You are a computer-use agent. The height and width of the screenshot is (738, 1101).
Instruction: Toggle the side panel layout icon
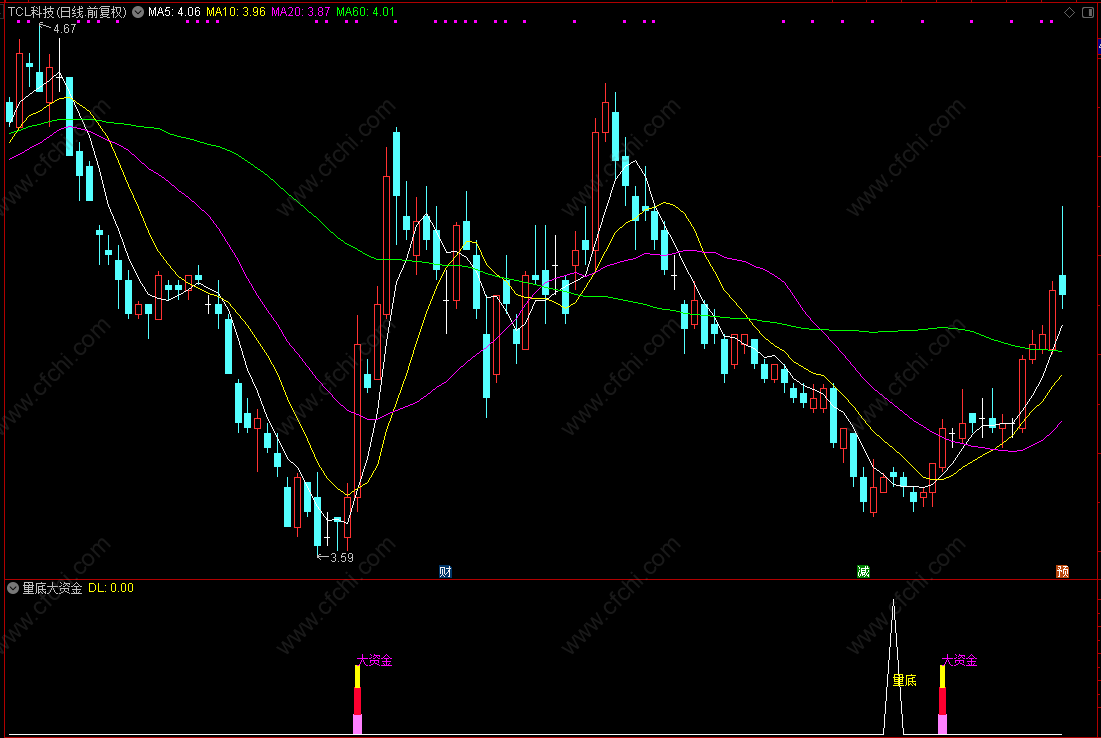[x=1088, y=13]
